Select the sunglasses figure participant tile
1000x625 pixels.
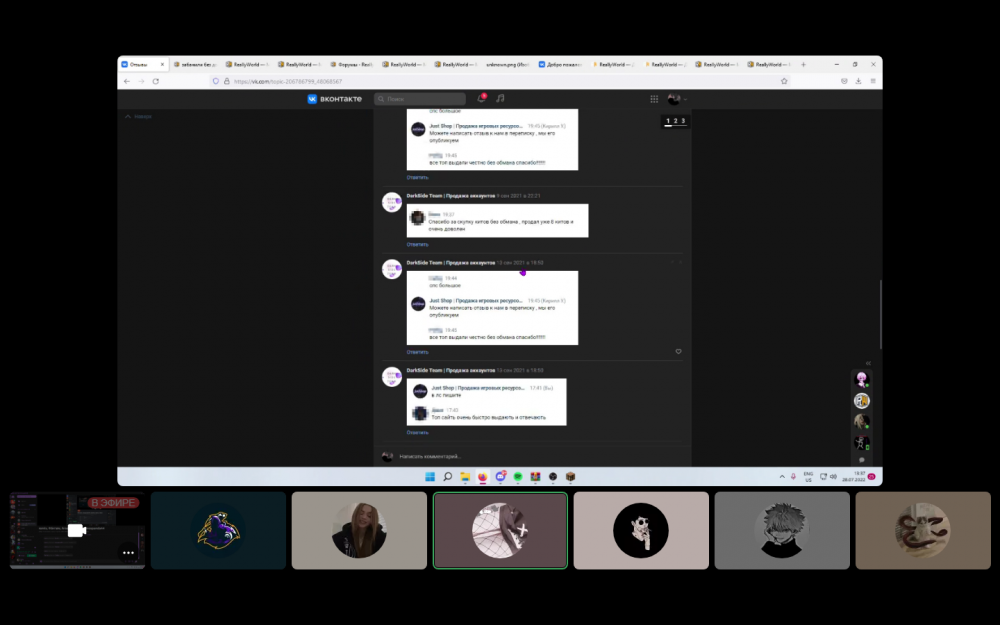(x=641, y=531)
